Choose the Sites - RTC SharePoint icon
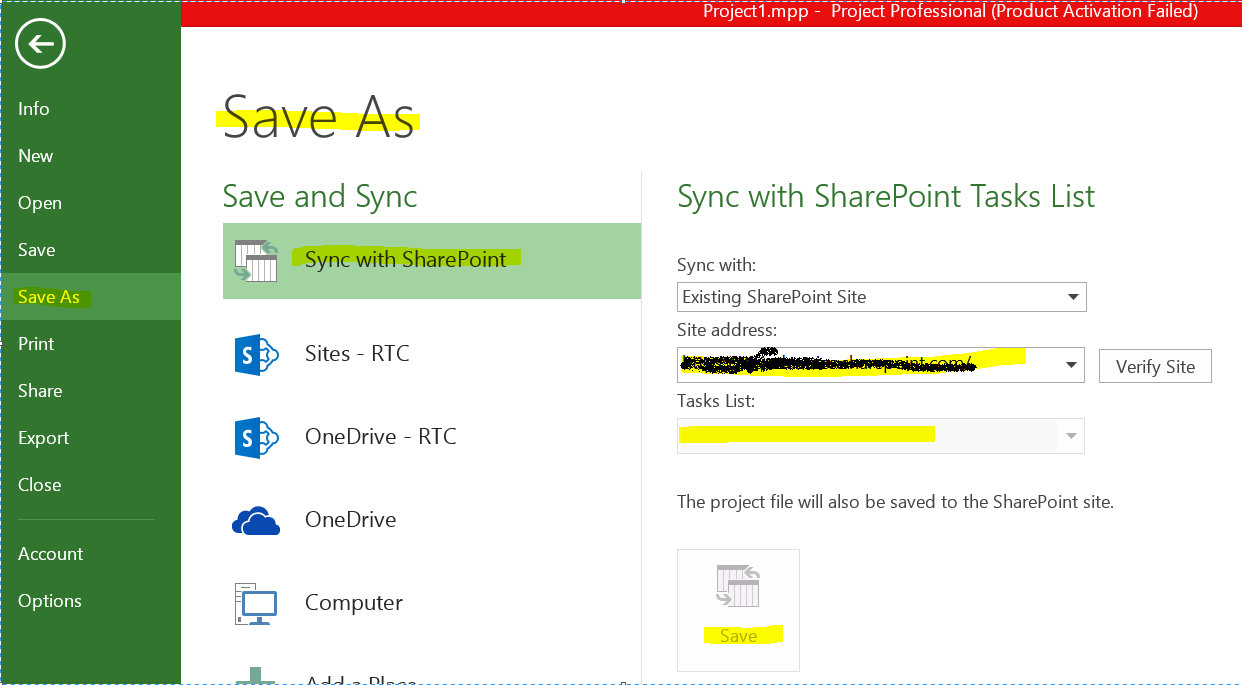This screenshot has height=685, width=1242. (x=256, y=354)
